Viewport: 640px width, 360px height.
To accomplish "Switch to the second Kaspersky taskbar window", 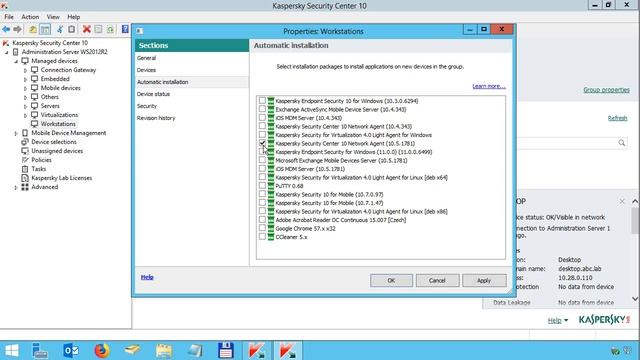I will (x=288, y=351).
